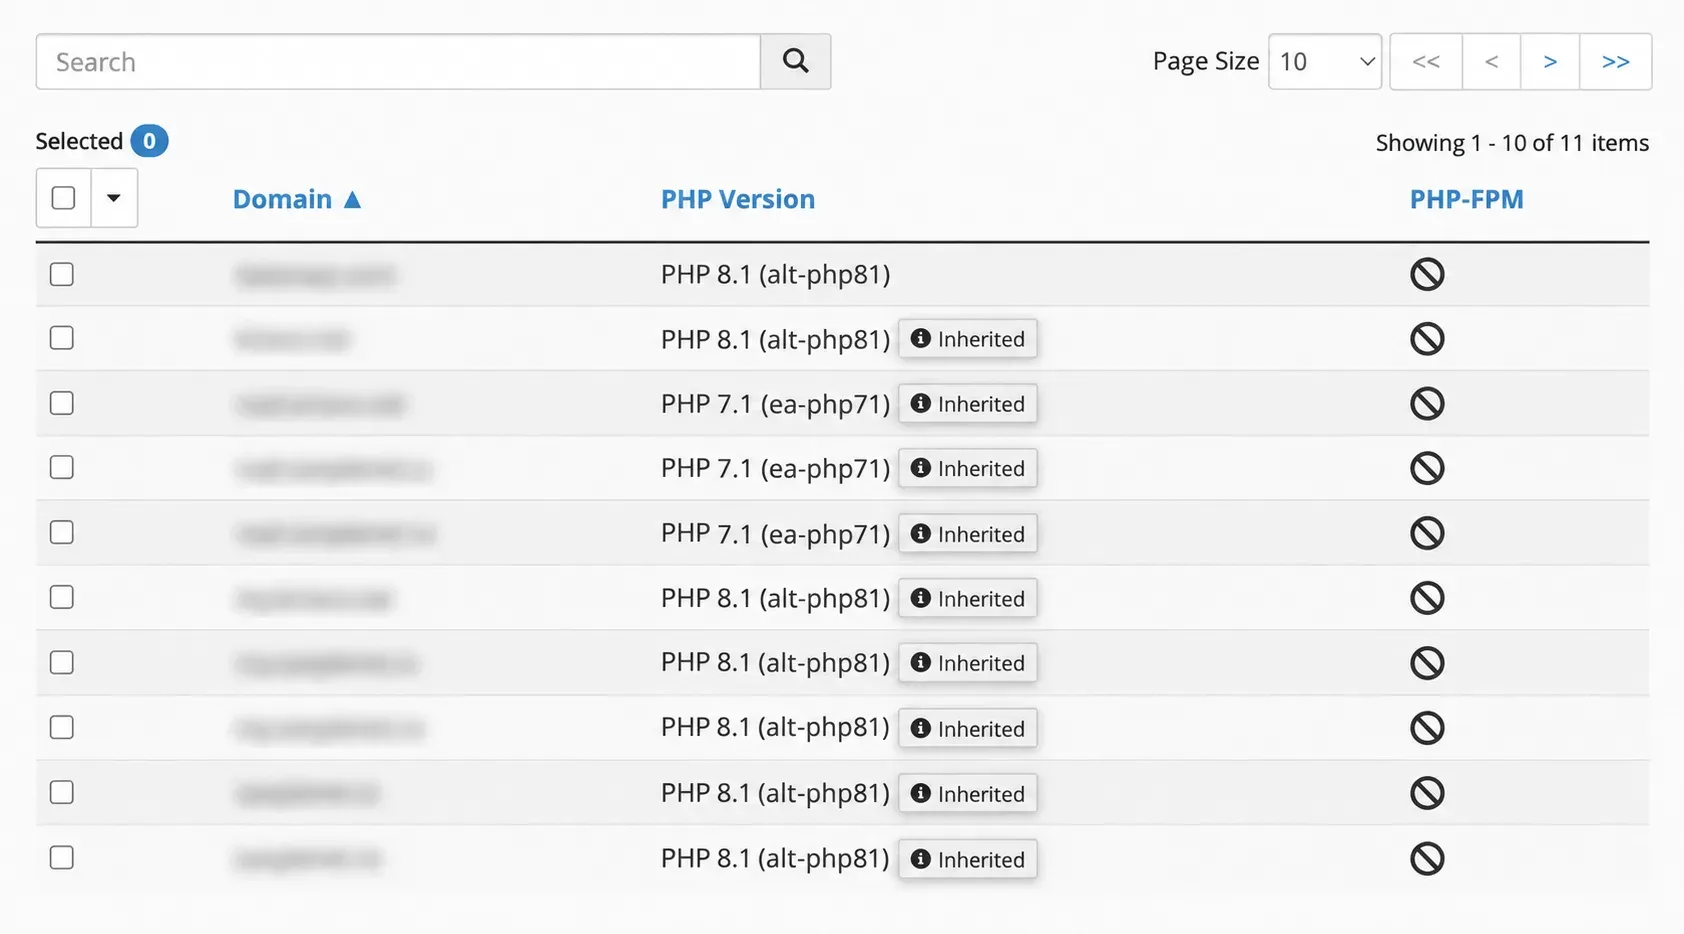Click the Inherited info badge in the second row
1684x934 pixels.
tap(968, 339)
